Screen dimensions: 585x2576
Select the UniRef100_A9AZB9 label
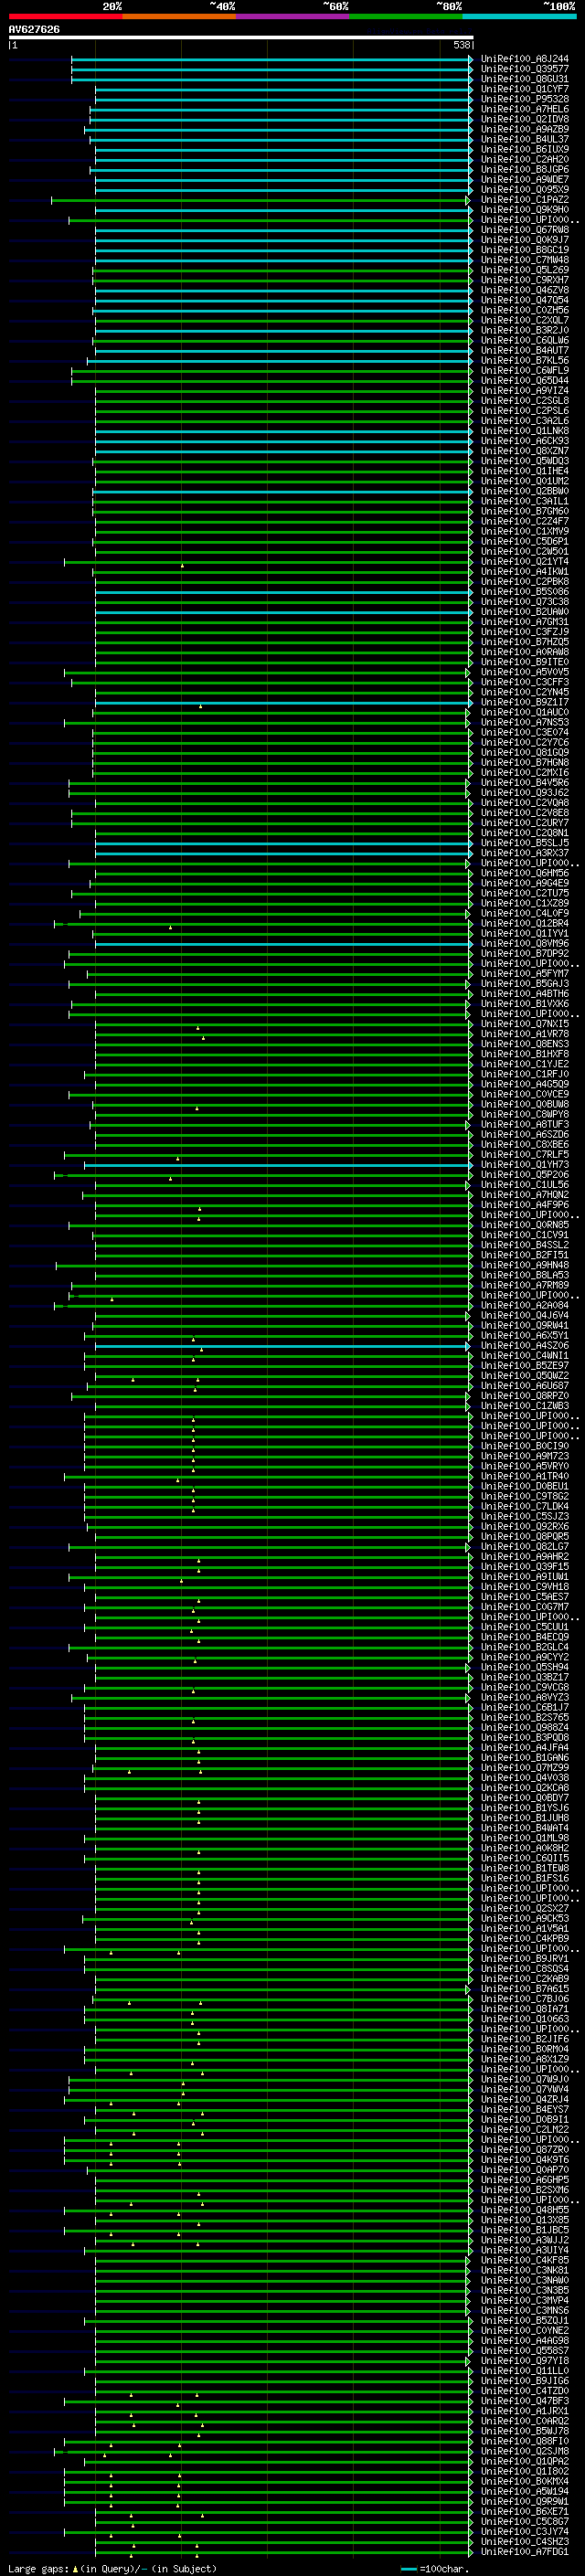525,129
